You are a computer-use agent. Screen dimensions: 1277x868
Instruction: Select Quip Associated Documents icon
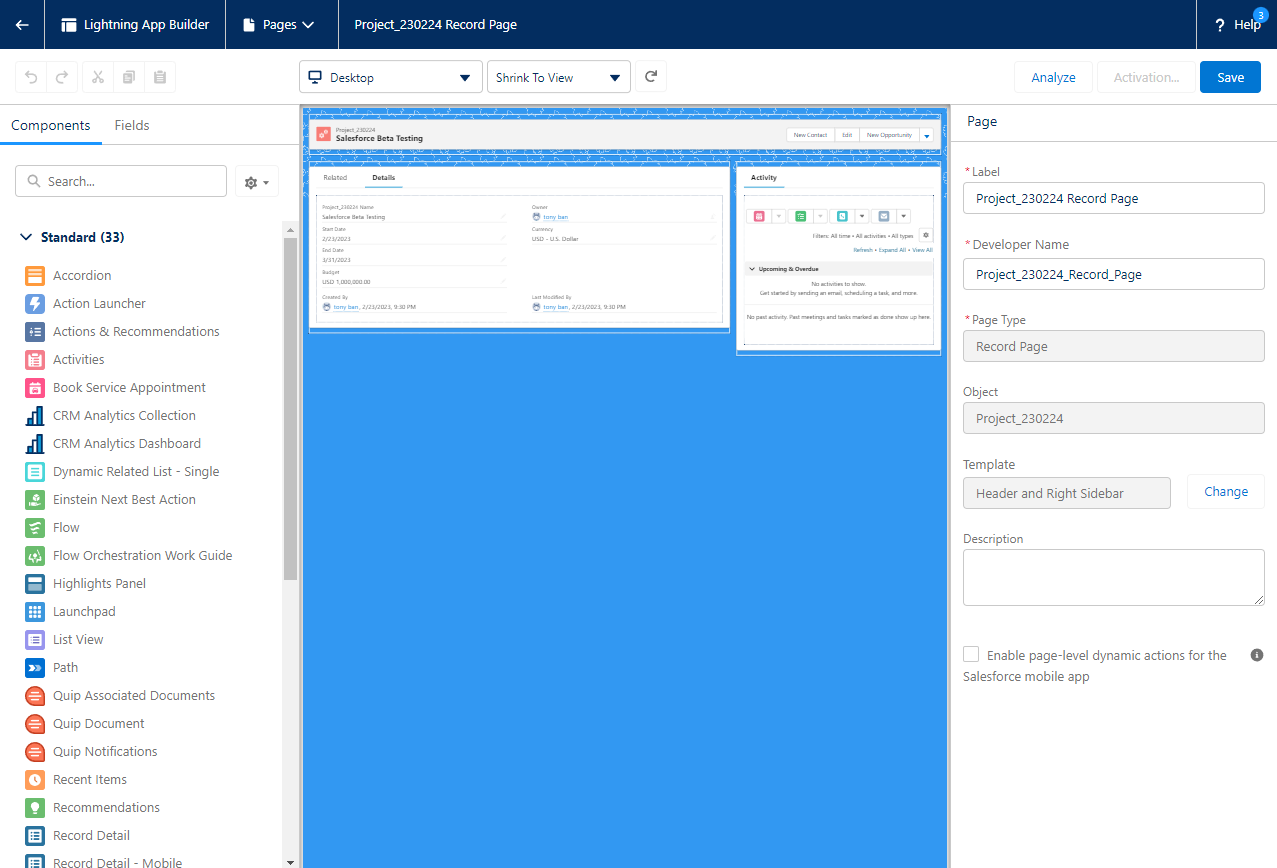(35, 695)
